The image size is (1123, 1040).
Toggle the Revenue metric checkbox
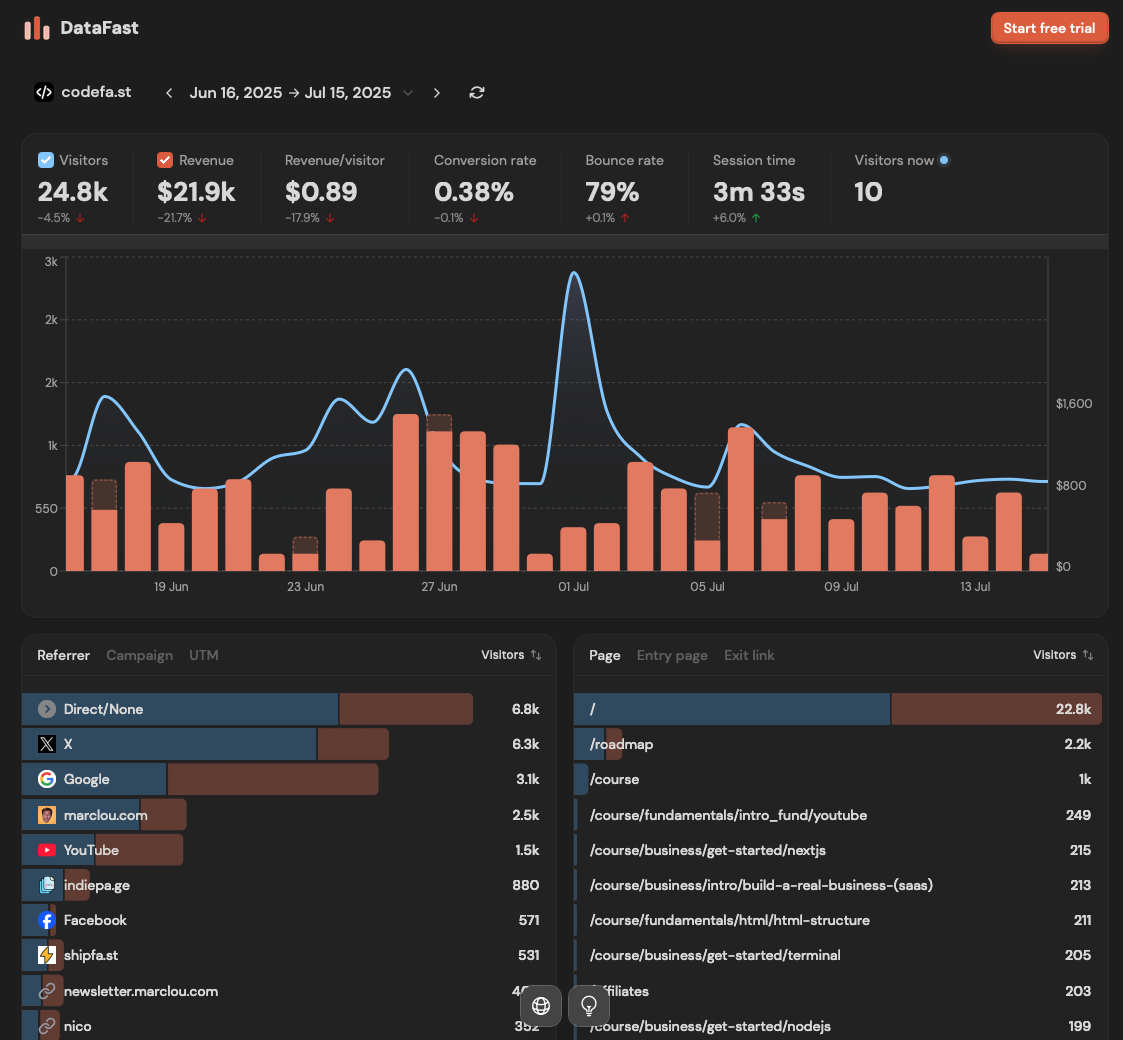[x=165, y=159]
